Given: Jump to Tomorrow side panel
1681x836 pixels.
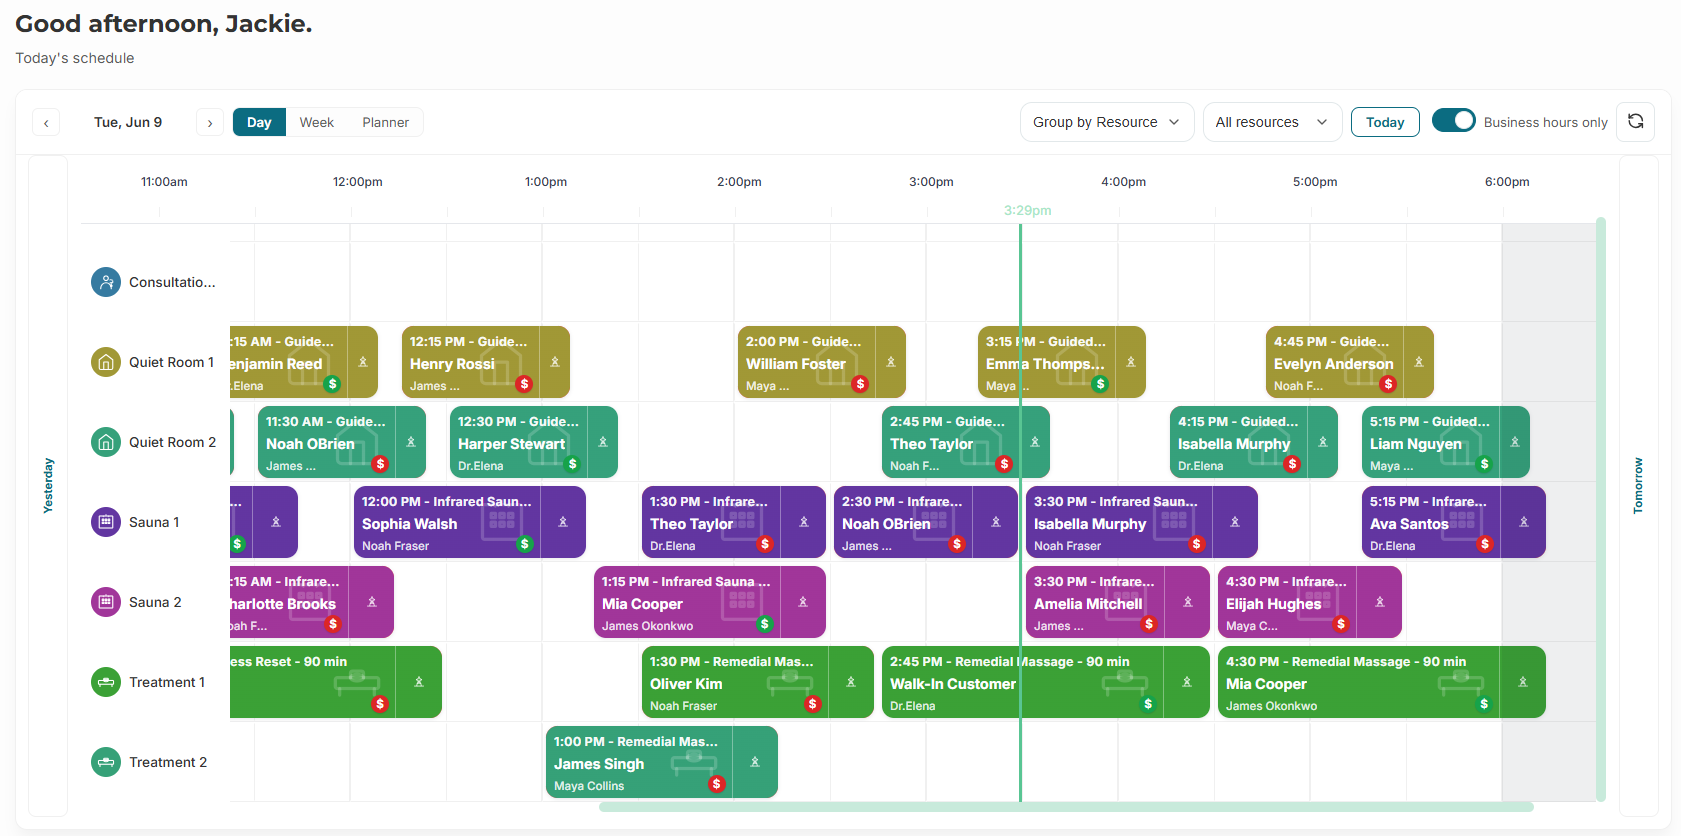Looking at the screenshot, I should click(1638, 486).
